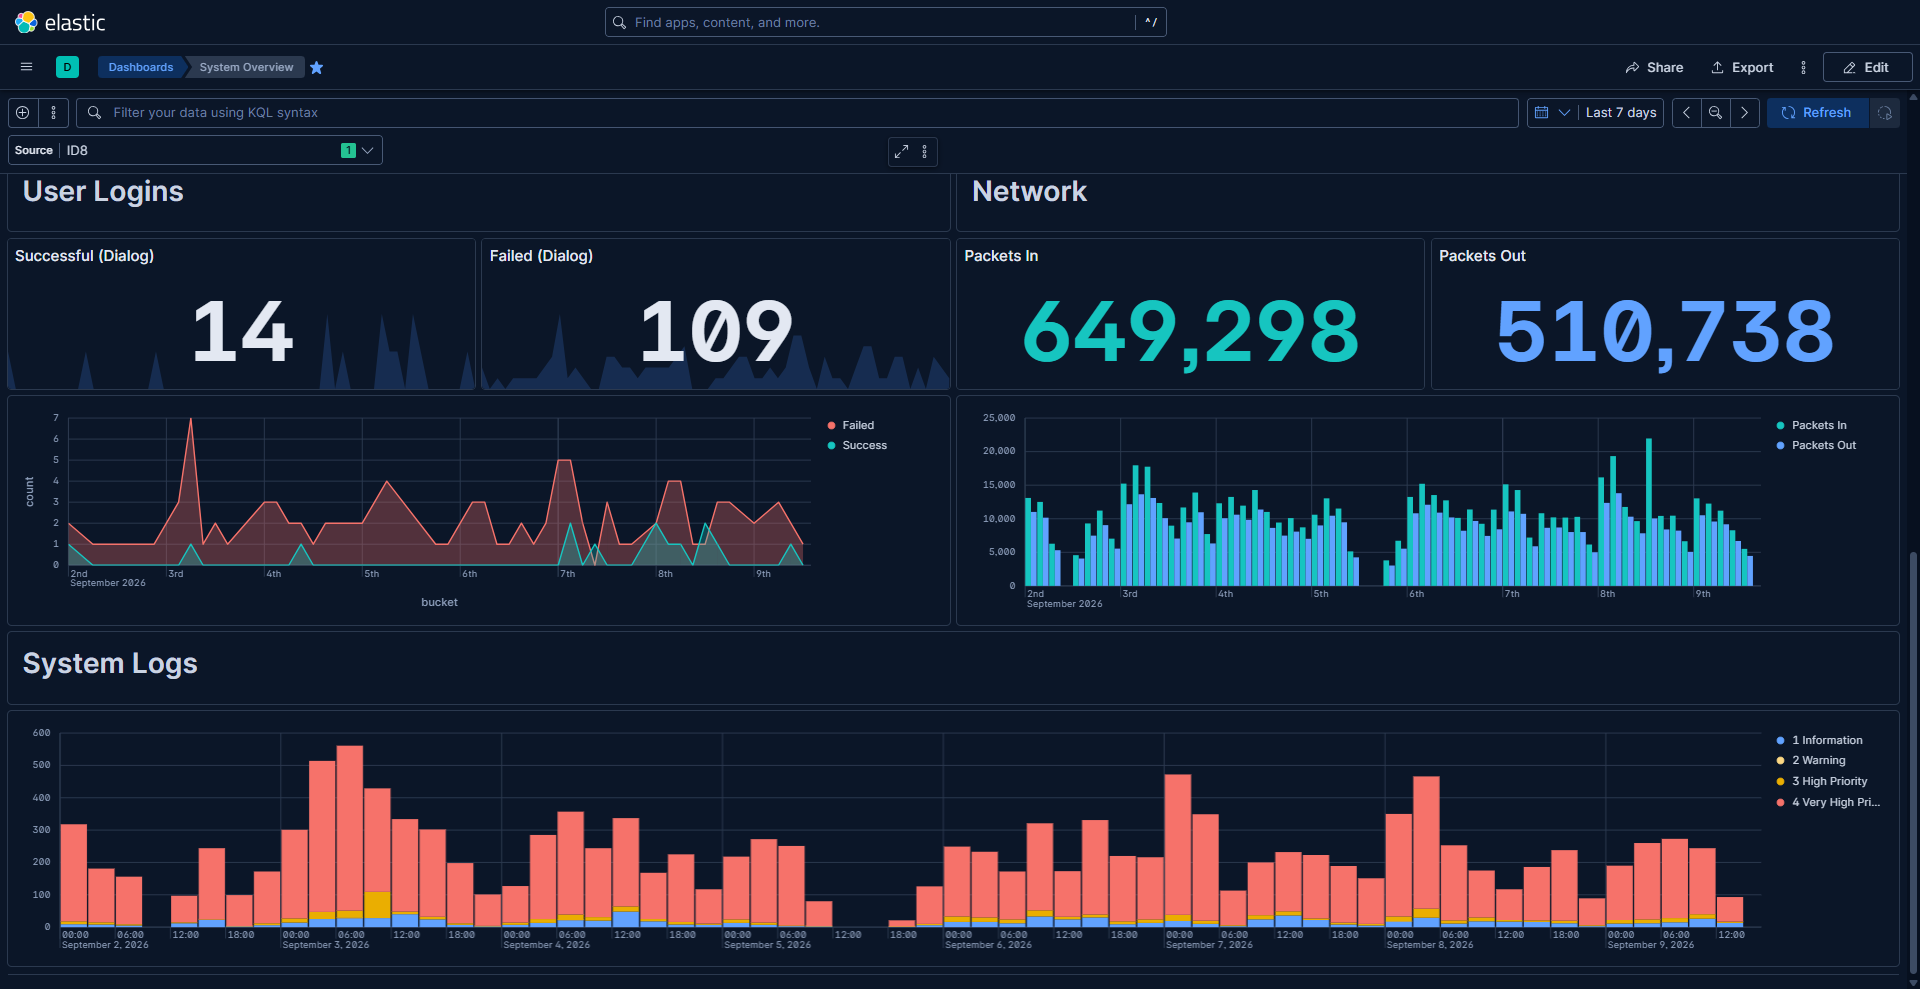Zoom out the time range
The width and height of the screenshot is (1920, 989).
pos(1715,112)
